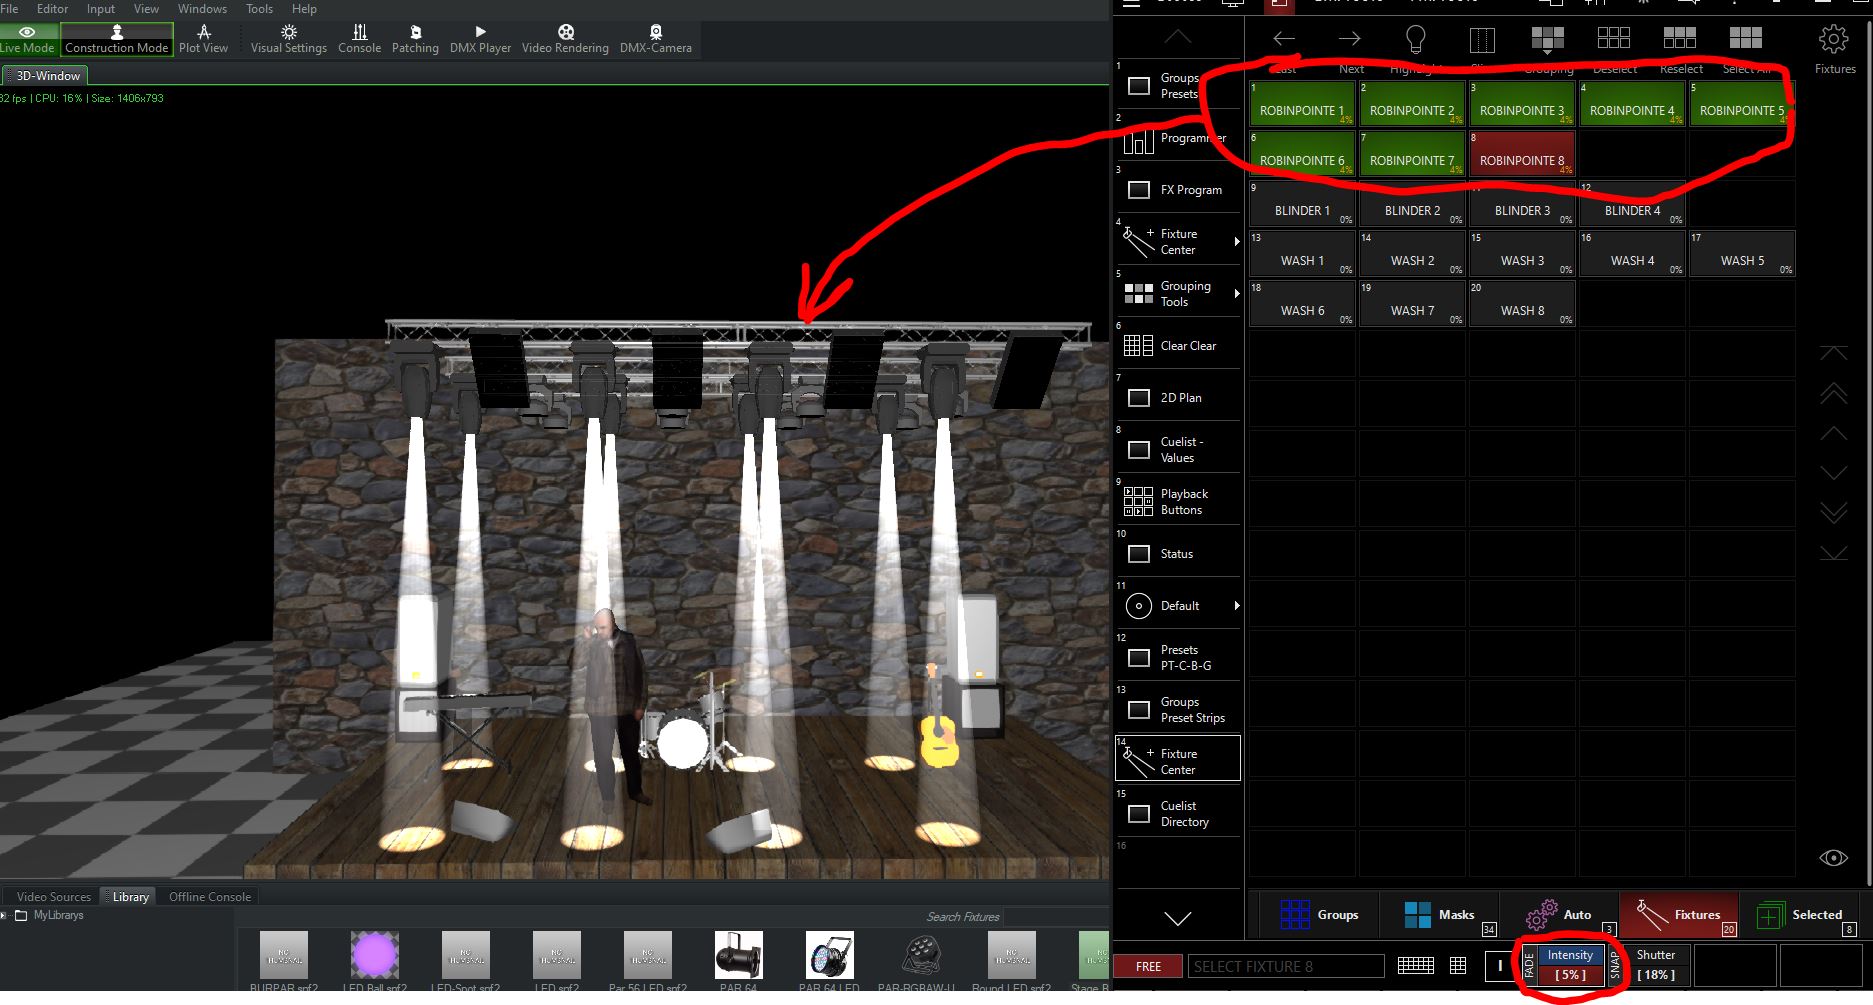Image resolution: width=1873 pixels, height=1005 pixels.
Task: Switch to the Offline Console tab
Action: click(210, 897)
